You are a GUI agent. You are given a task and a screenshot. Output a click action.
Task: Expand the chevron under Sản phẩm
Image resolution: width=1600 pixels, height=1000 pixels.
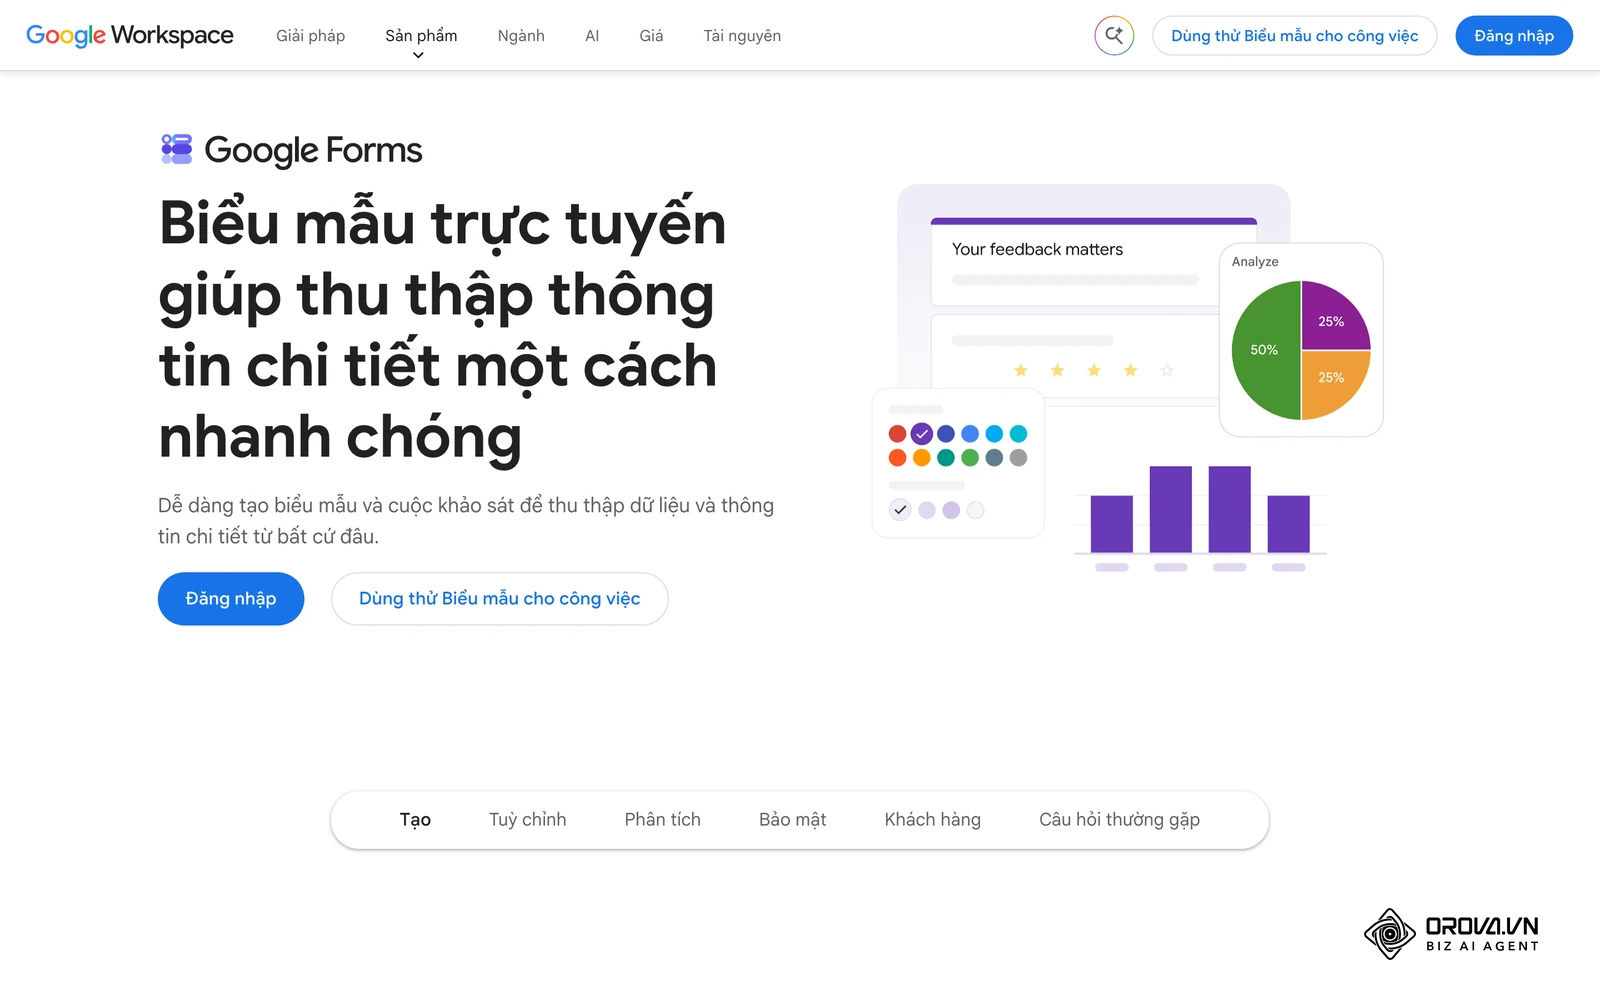click(x=418, y=56)
